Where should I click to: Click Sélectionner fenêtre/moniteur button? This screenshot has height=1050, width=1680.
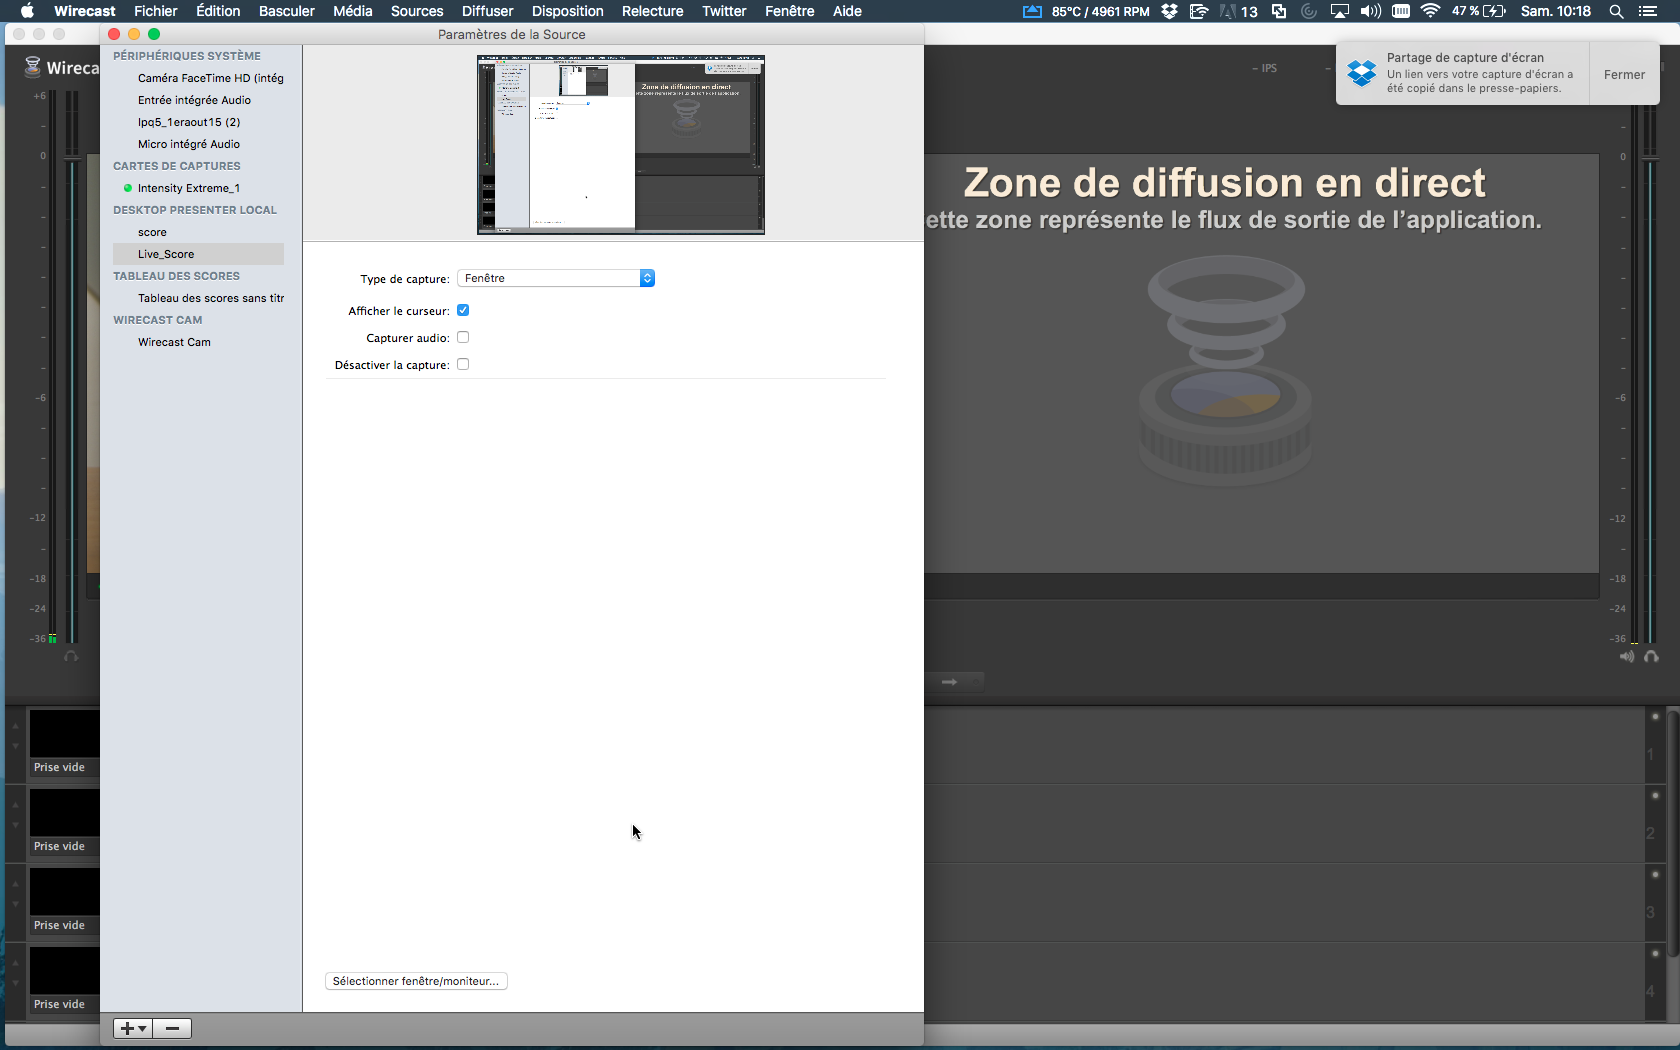pyautogui.click(x=416, y=981)
